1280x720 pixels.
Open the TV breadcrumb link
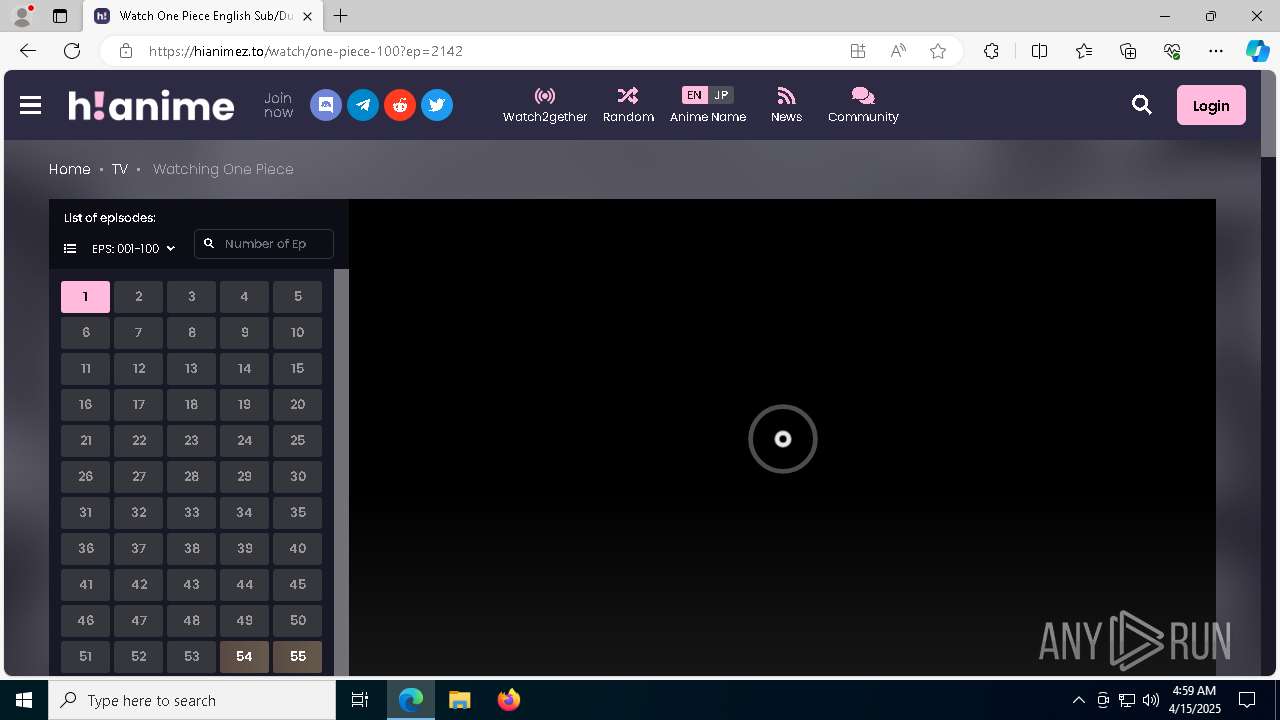[119, 169]
